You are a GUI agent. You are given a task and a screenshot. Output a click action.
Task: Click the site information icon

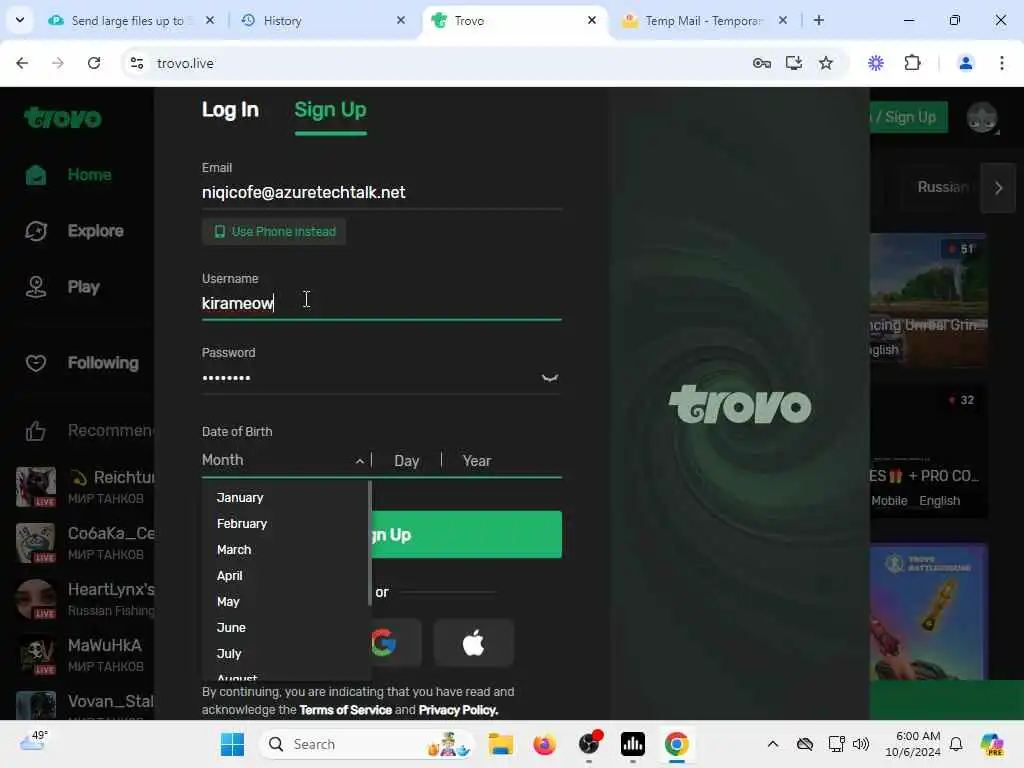[136, 63]
